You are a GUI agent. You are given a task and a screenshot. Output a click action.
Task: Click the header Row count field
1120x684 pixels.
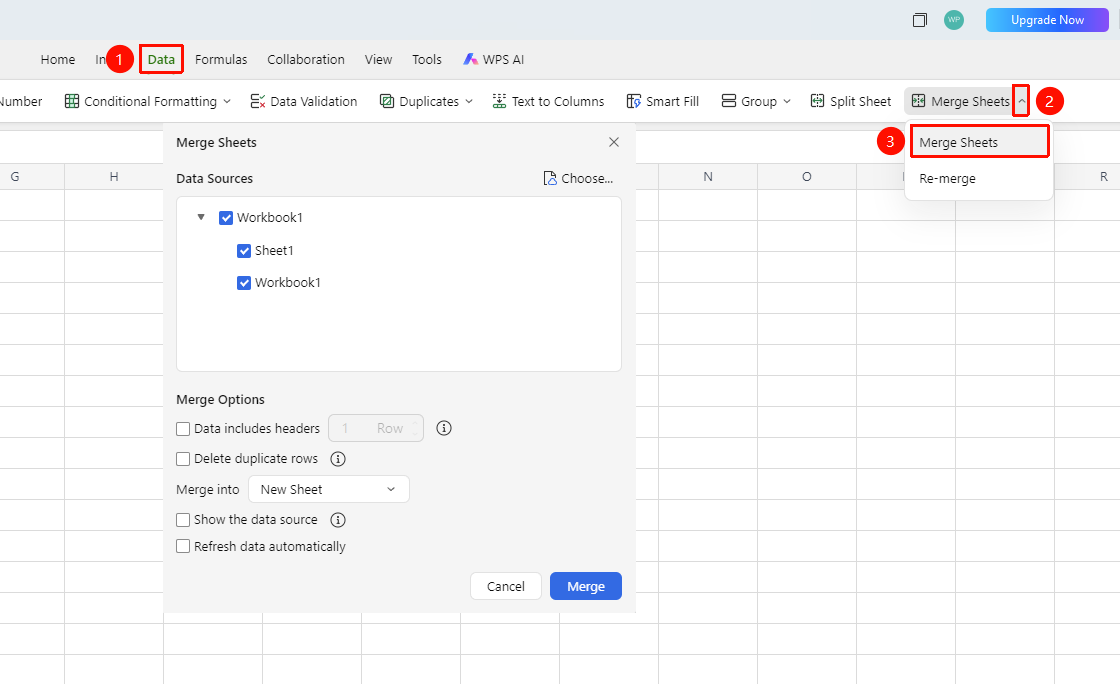[376, 428]
